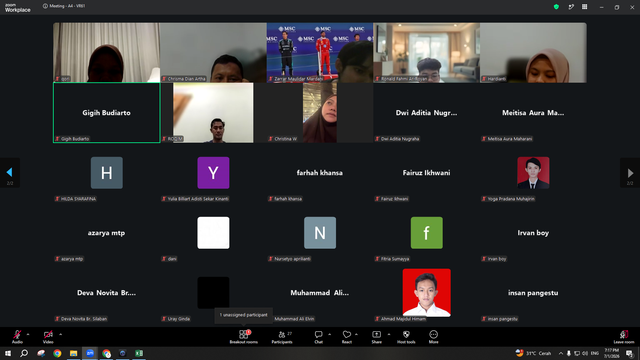Click the taskbar clock showing 7:17 PM
The image size is (640, 360).
click(611, 353)
